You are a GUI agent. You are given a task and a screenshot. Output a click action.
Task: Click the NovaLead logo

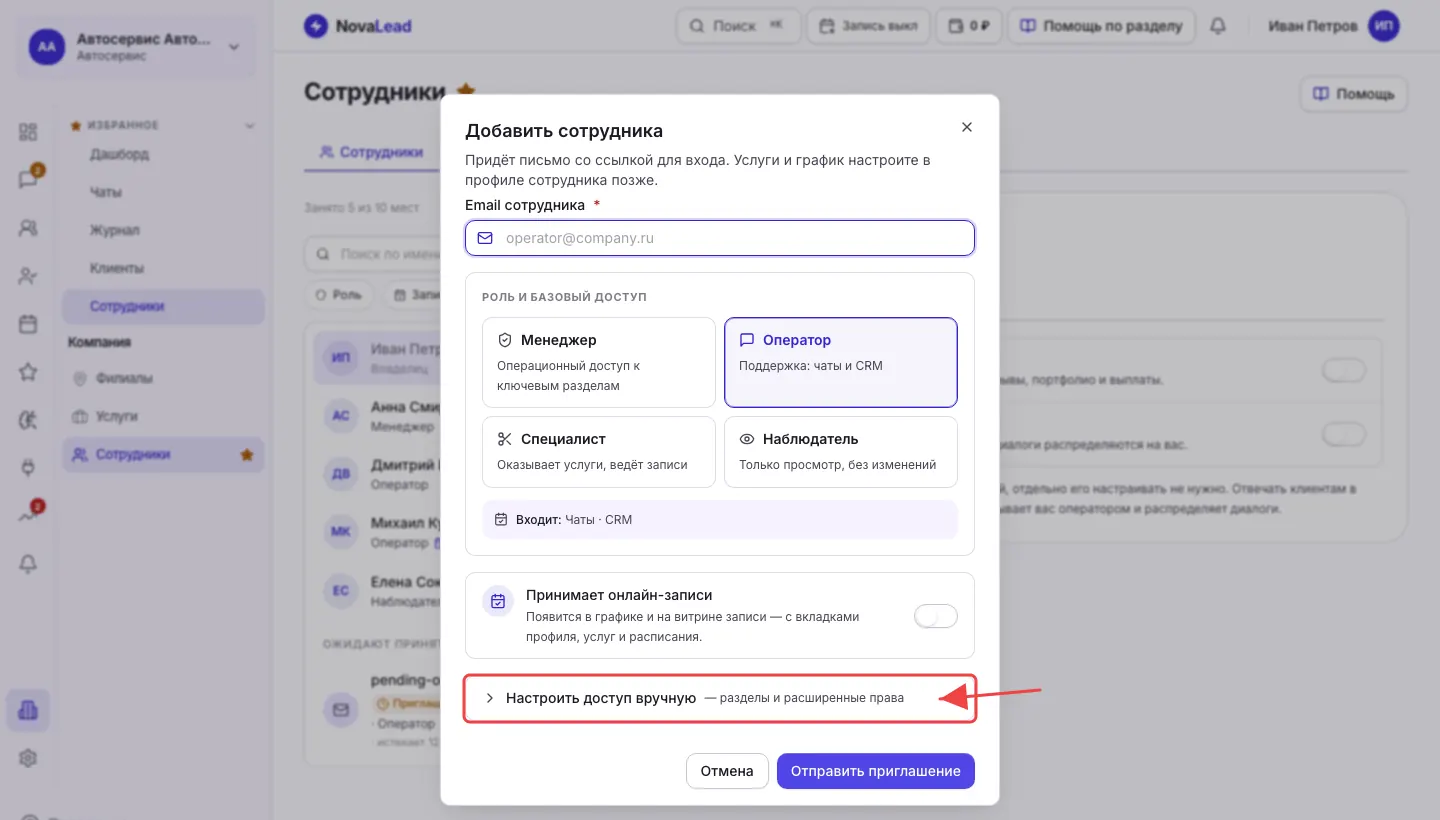click(359, 26)
